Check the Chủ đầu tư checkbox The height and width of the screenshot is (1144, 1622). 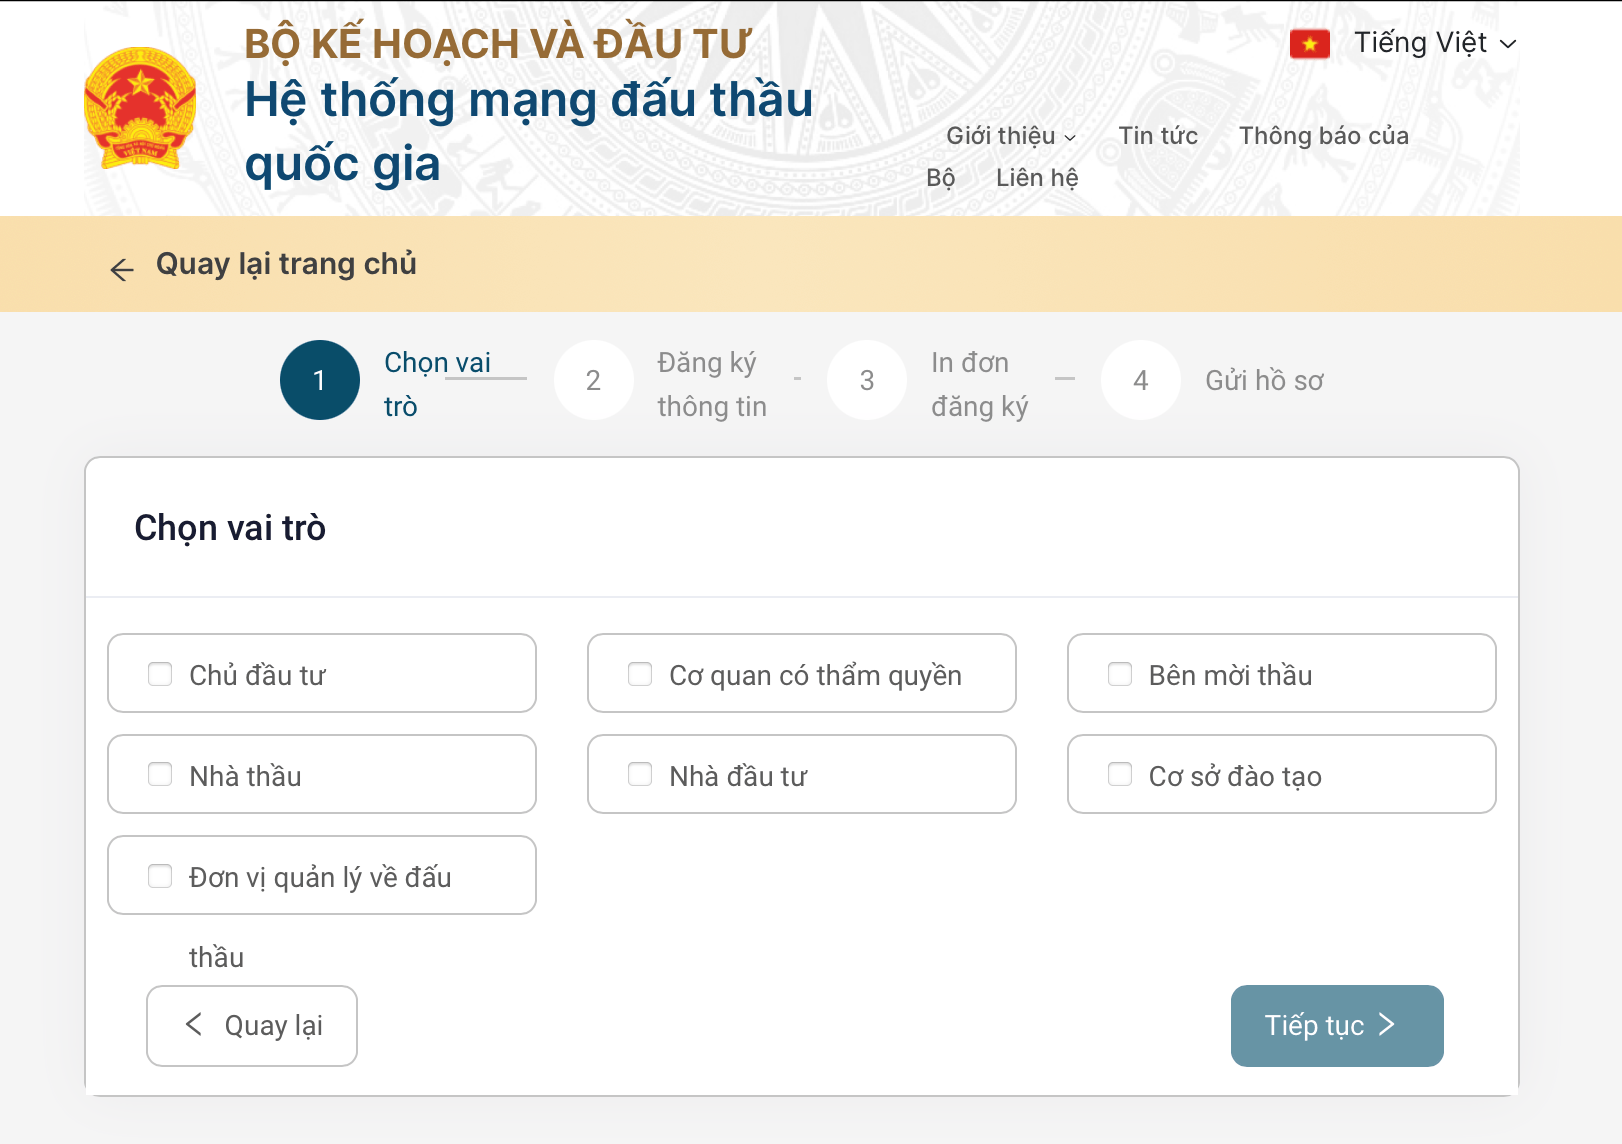point(160,674)
